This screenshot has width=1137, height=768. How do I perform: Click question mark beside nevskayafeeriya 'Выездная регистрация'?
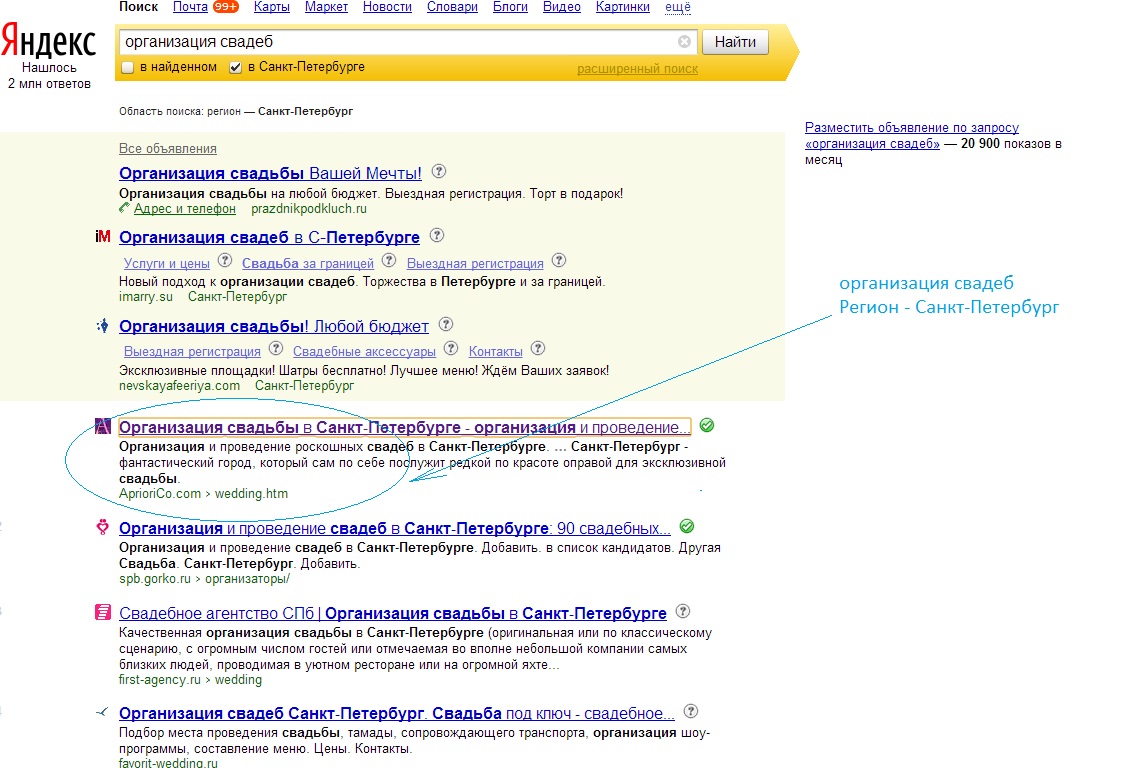(x=276, y=348)
